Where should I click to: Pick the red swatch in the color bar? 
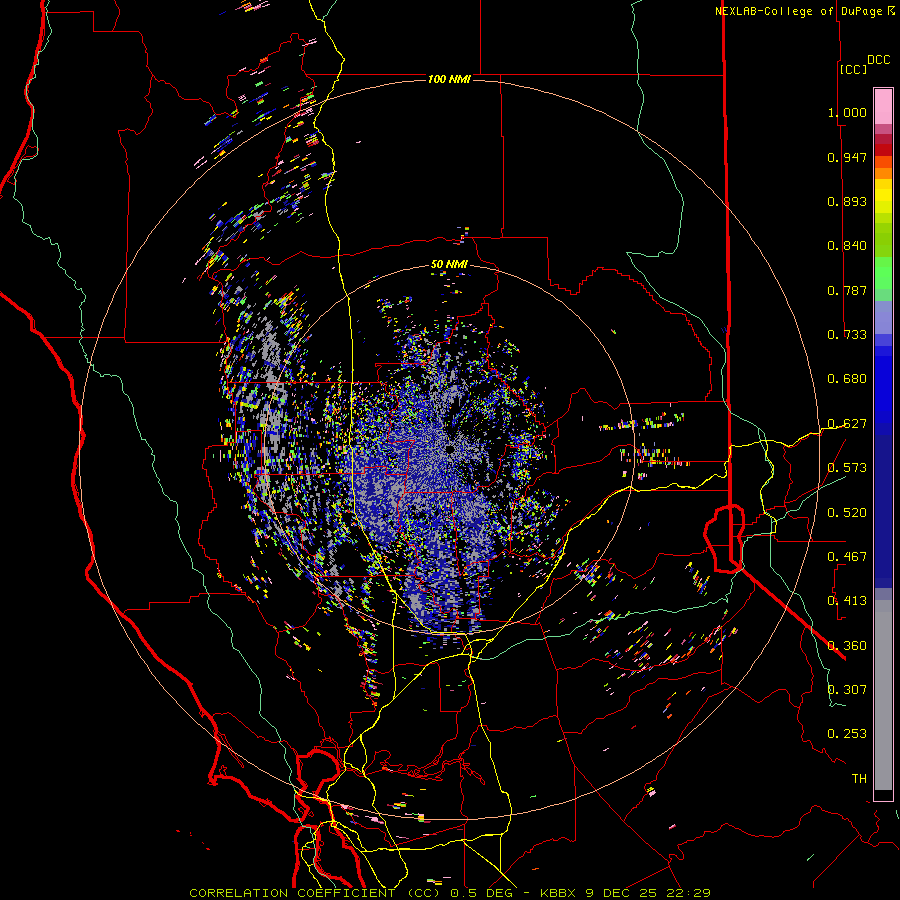tap(883, 150)
